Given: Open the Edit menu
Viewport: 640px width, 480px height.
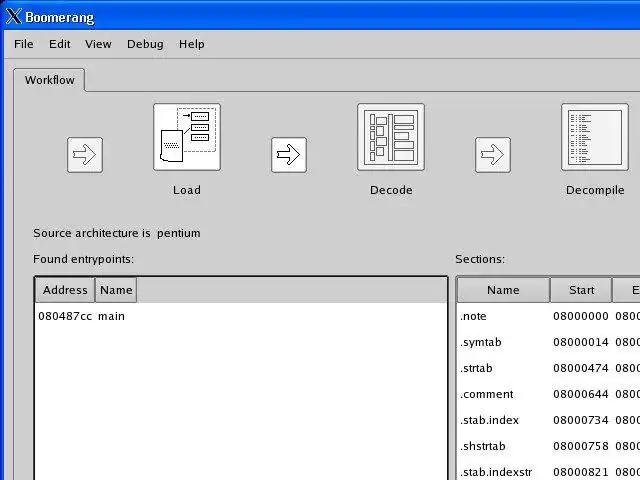Looking at the screenshot, I should 60,44.
